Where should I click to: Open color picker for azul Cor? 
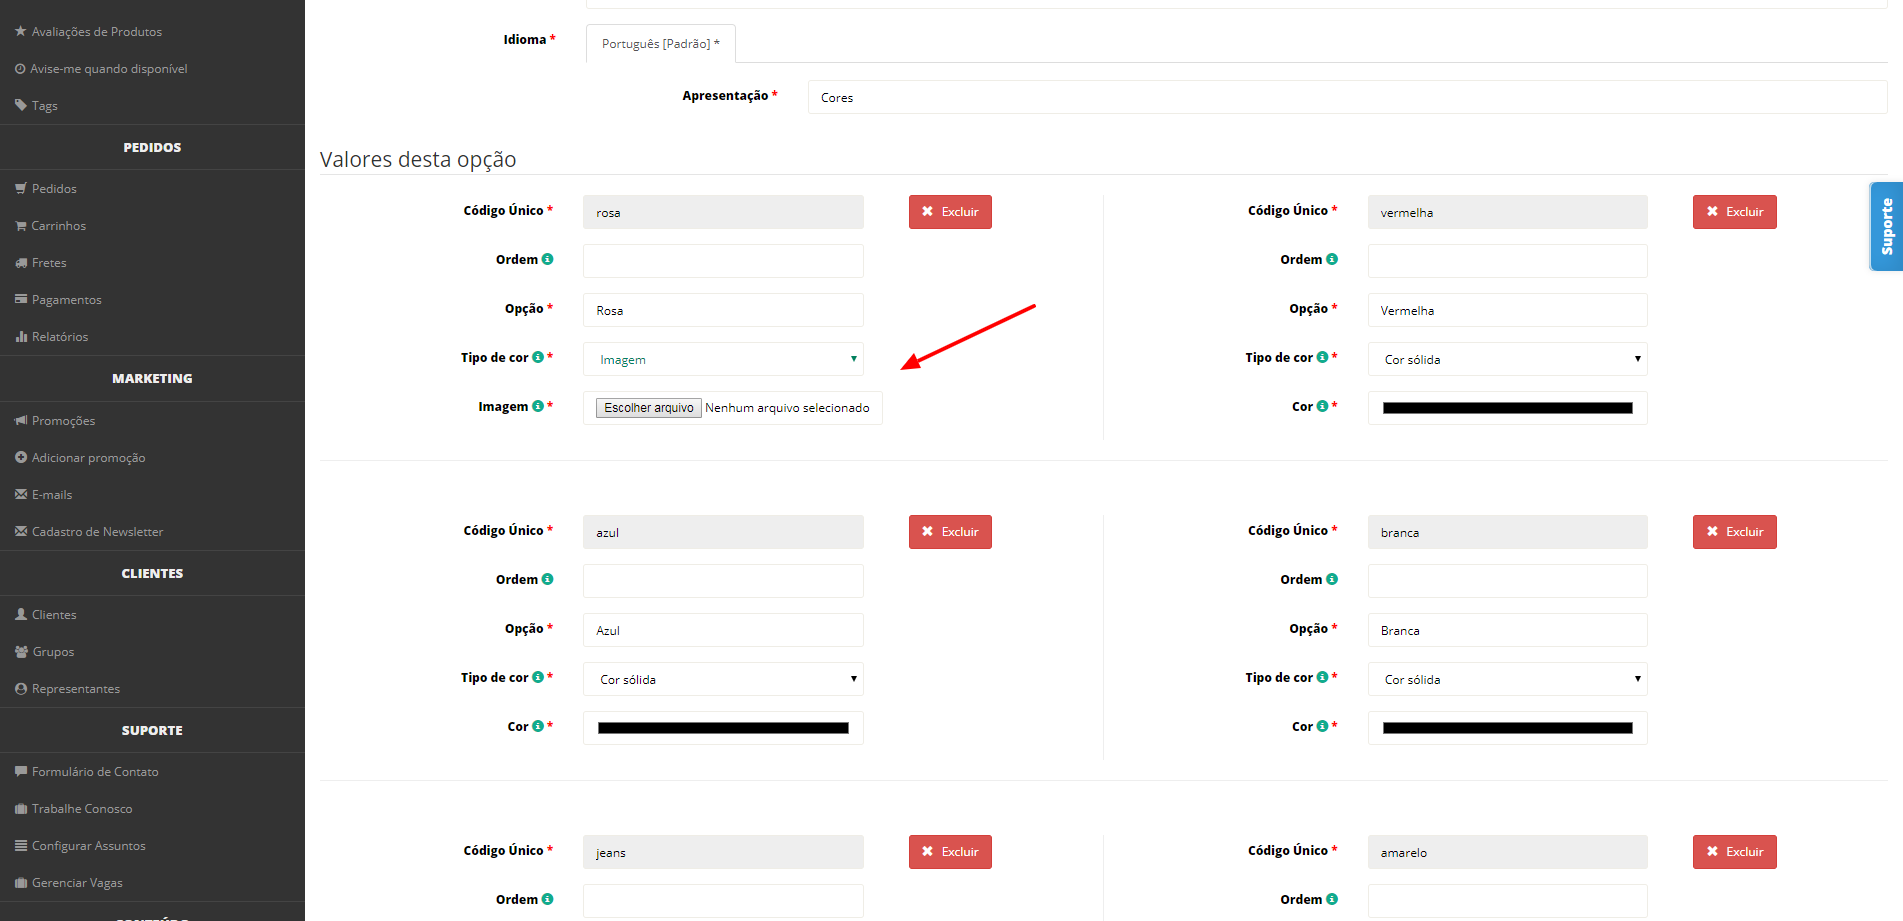pos(723,728)
